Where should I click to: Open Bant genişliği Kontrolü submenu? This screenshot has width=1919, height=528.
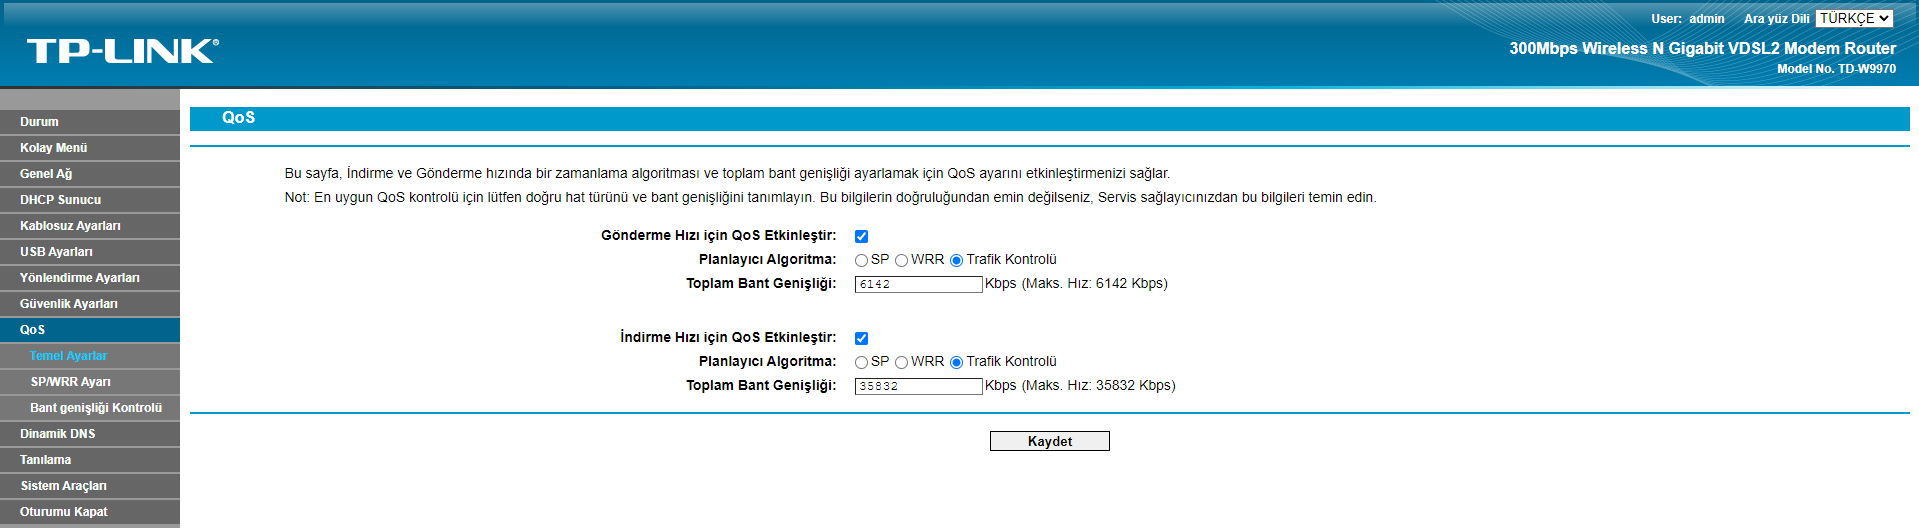pos(90,408)
